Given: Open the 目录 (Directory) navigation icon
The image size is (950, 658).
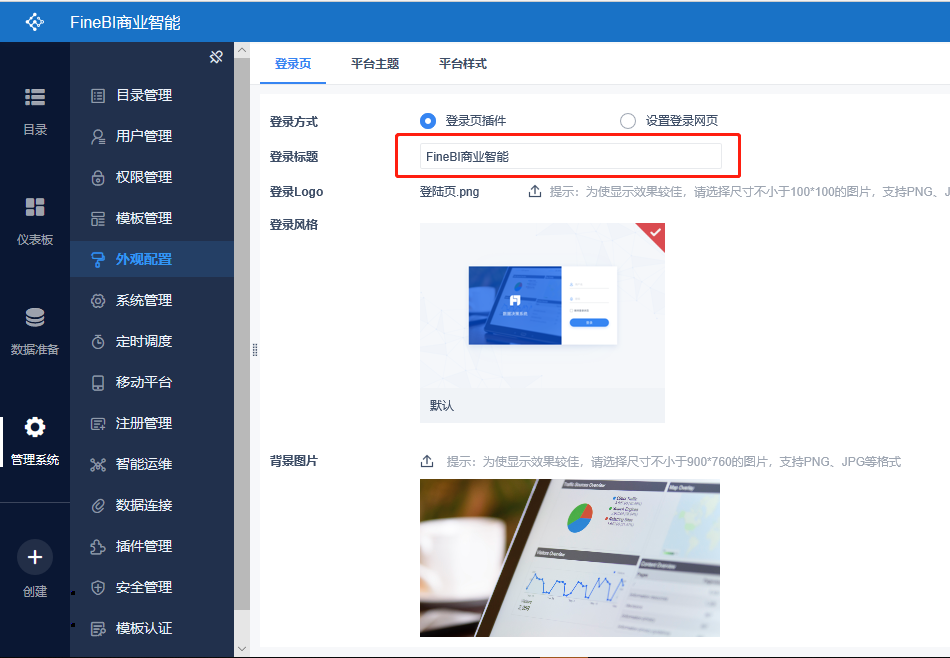Looking at the screenshot, I should point(35,97).
